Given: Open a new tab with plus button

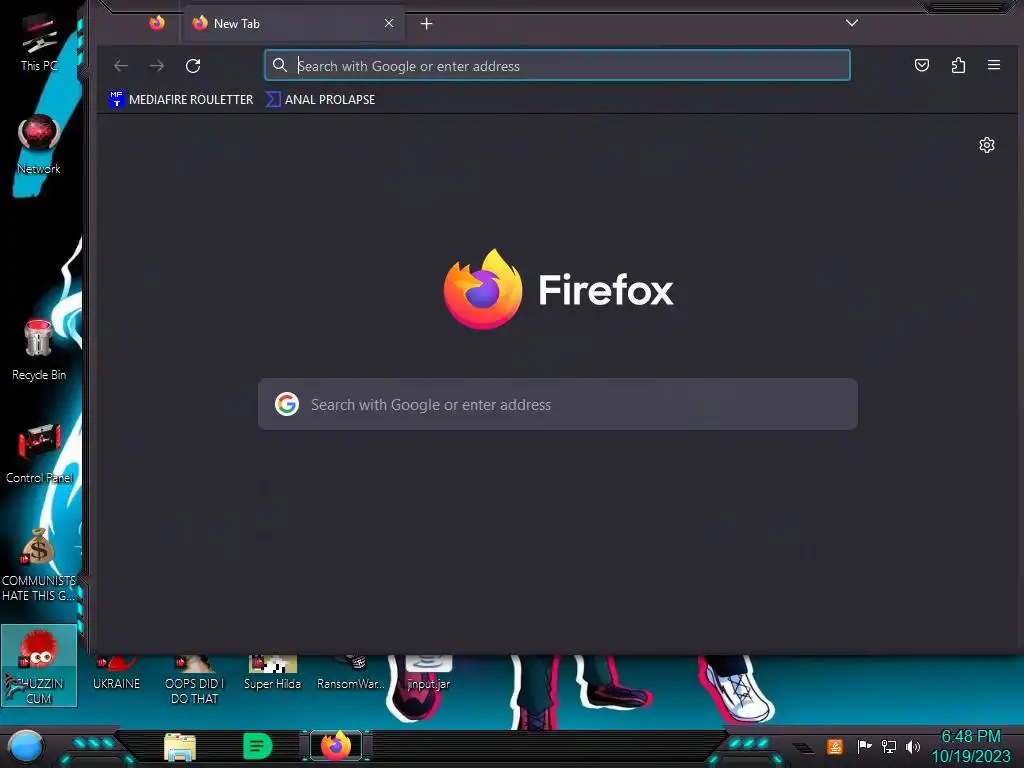Looking at the screenshot, I should click(x=426, y=24).
